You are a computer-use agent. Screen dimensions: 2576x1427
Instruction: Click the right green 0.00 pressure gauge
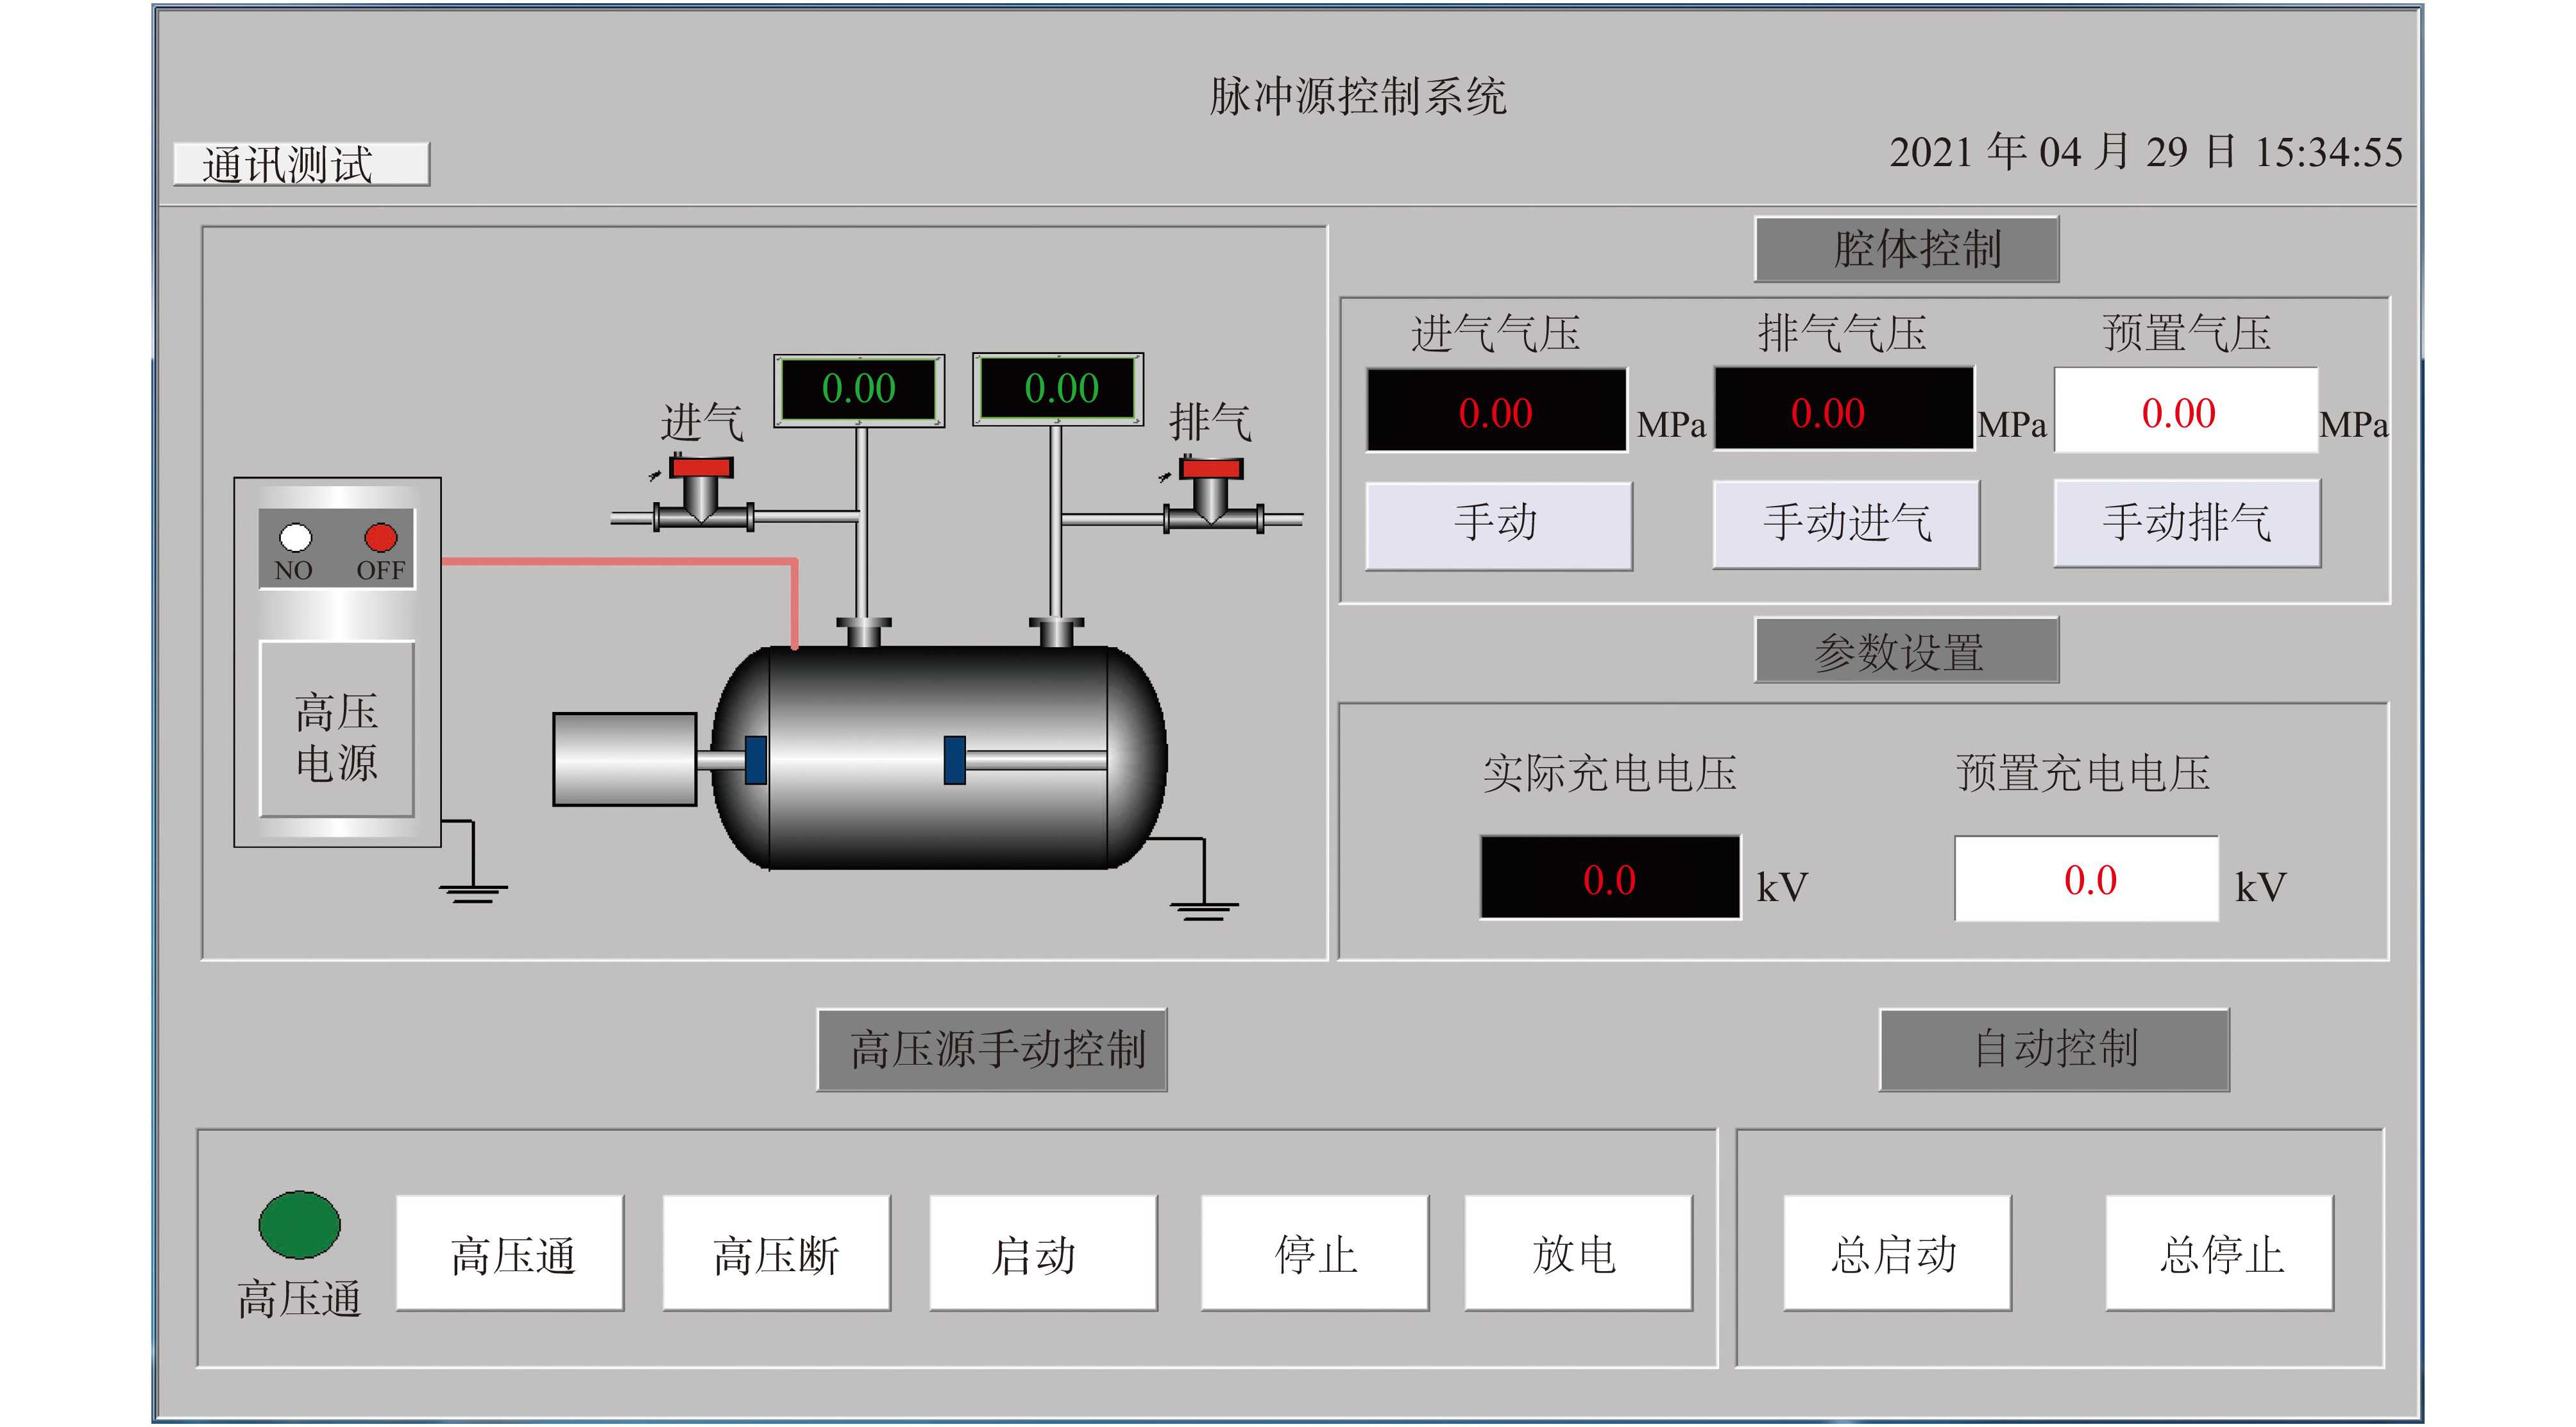pos(1059,389)
